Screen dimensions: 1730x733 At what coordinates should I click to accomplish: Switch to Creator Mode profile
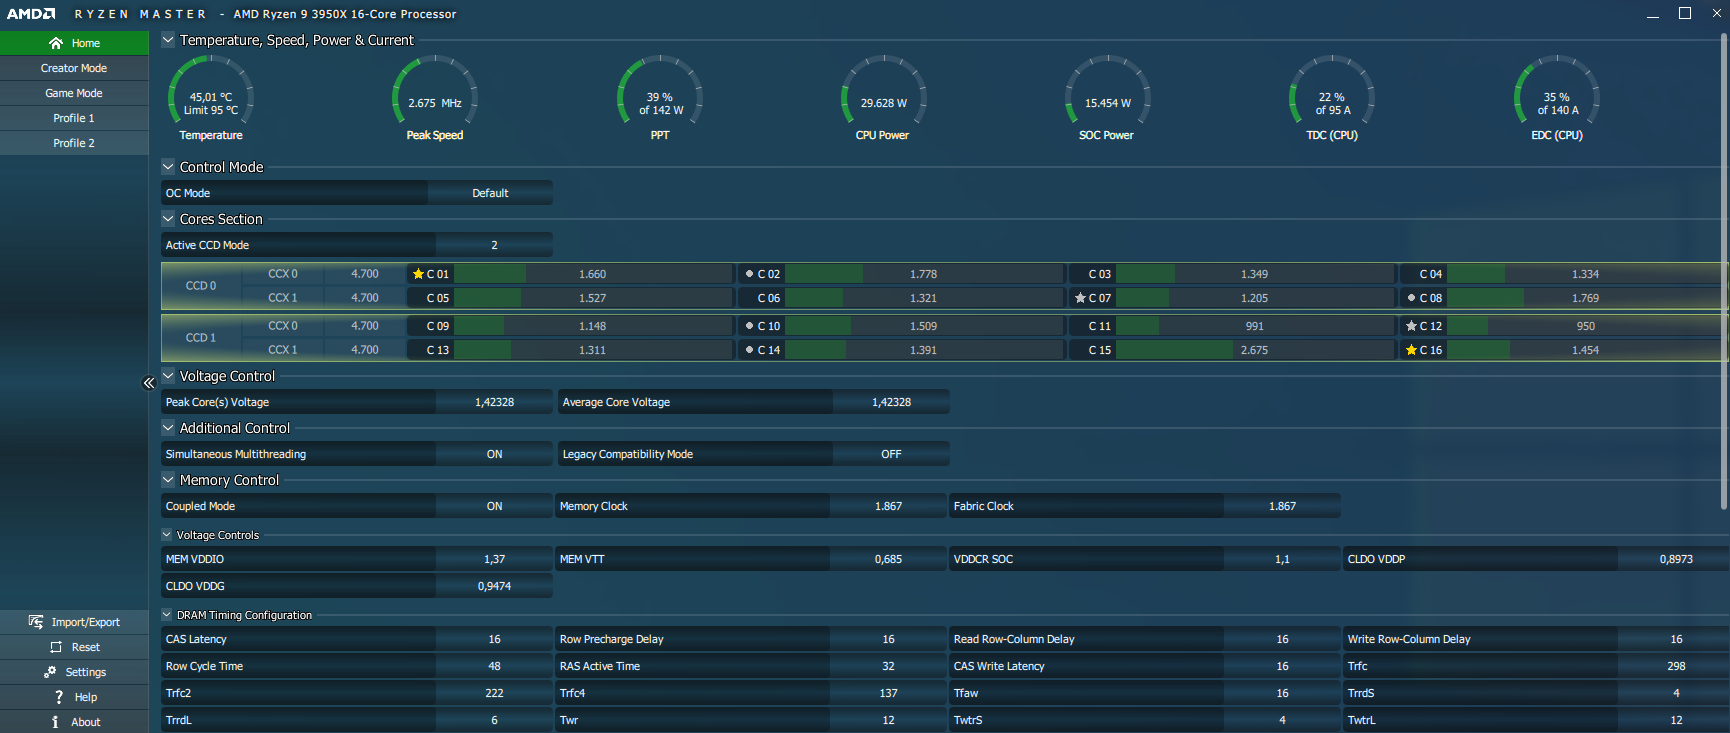point(74,68)
